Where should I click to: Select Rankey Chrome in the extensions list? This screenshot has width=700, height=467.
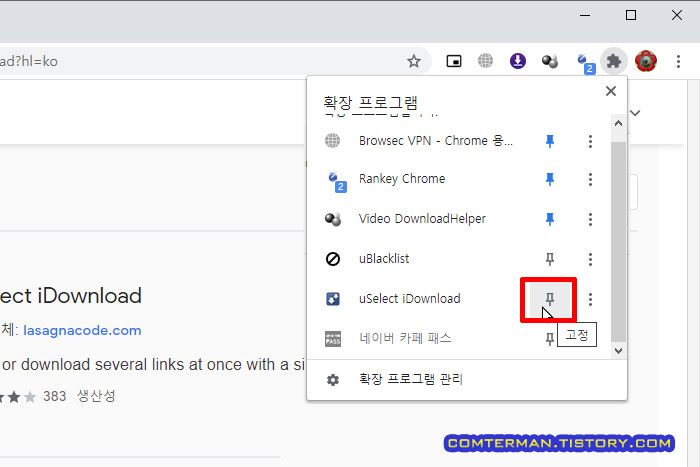[402, 179]
